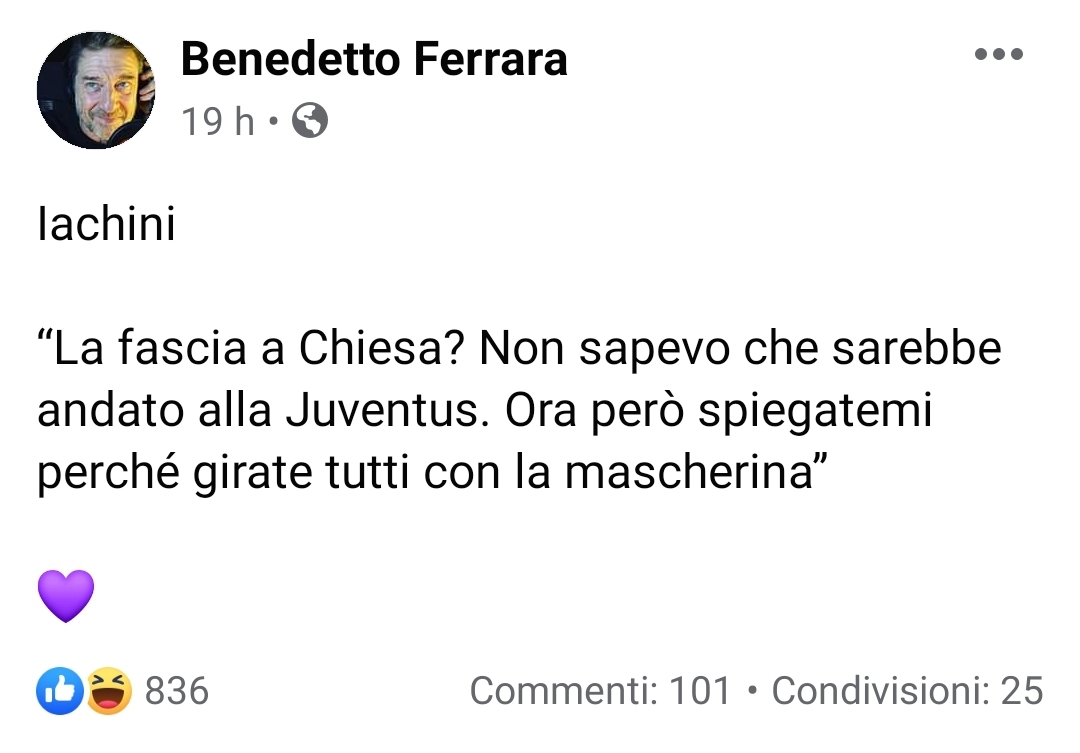Click Benedetto Ferrara's profile picture

[x=96, y=90]
